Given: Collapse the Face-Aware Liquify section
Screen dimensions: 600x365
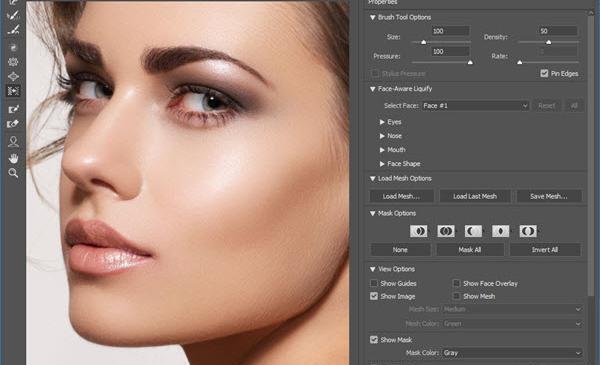Looking at the screenshot, I should click(x=372, y=89).
